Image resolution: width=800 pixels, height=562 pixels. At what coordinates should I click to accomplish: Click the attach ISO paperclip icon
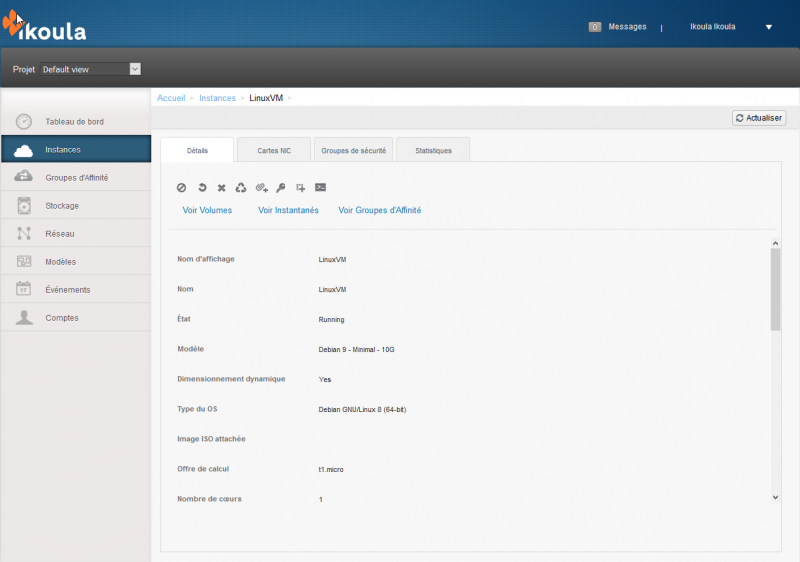(261, 188)
